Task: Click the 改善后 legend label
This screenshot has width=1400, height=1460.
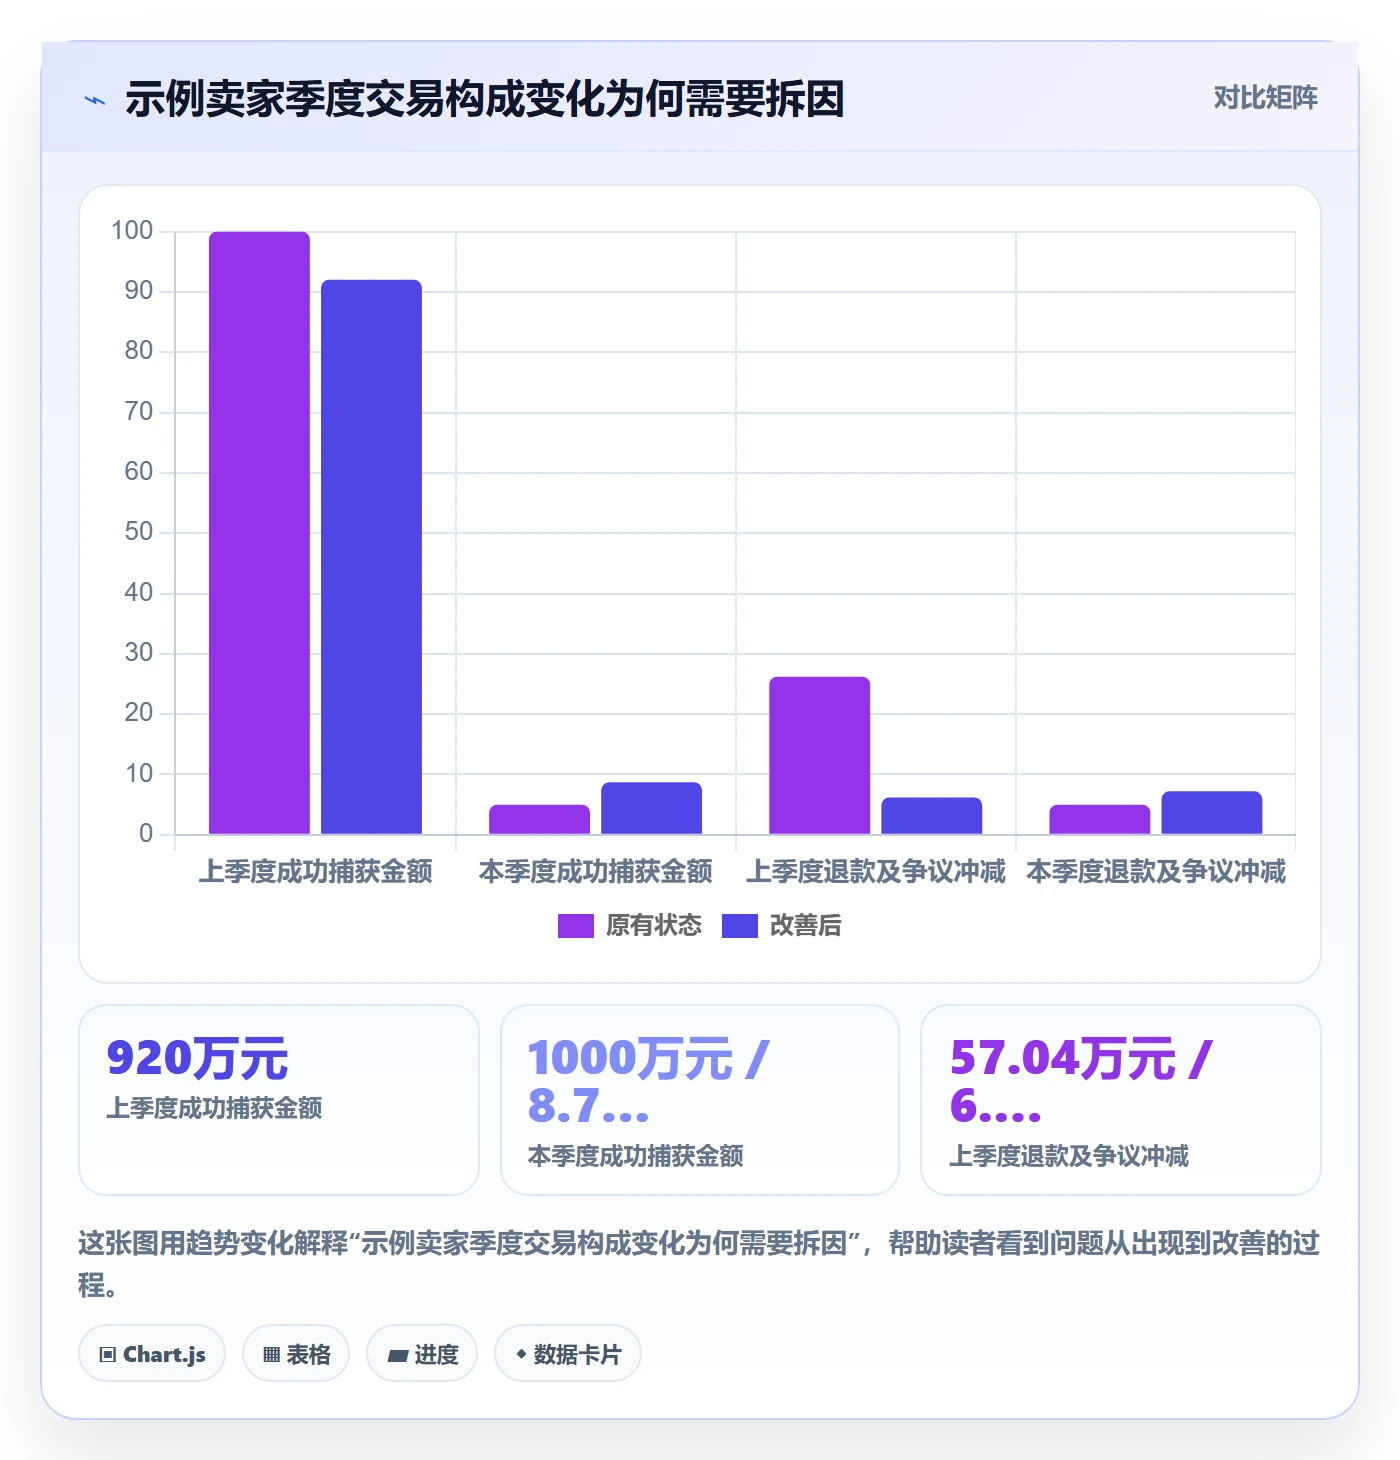Action: tap(805, 926)
